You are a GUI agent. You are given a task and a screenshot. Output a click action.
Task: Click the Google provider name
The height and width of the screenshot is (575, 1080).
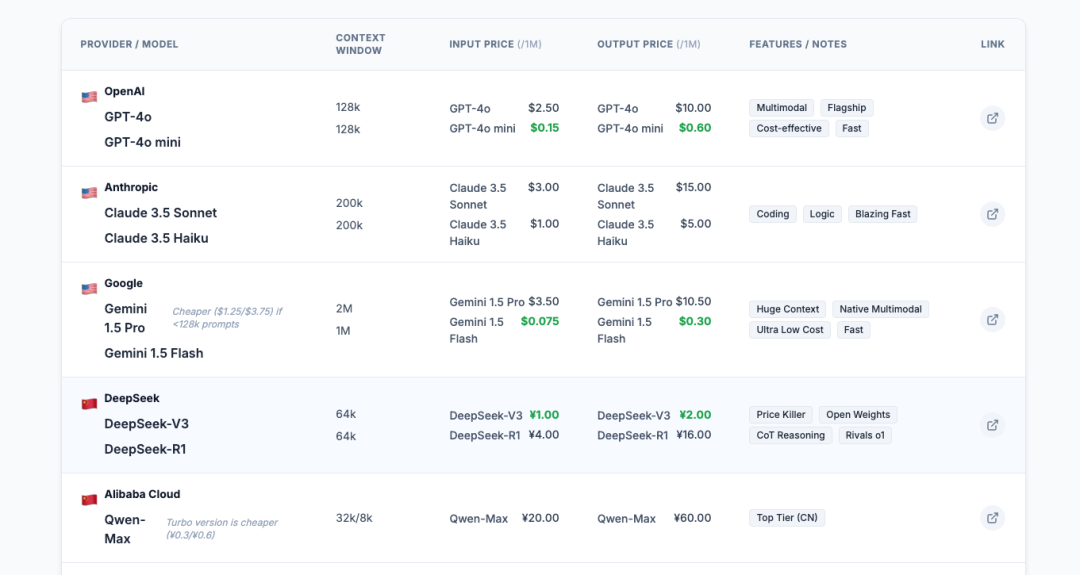123,283
